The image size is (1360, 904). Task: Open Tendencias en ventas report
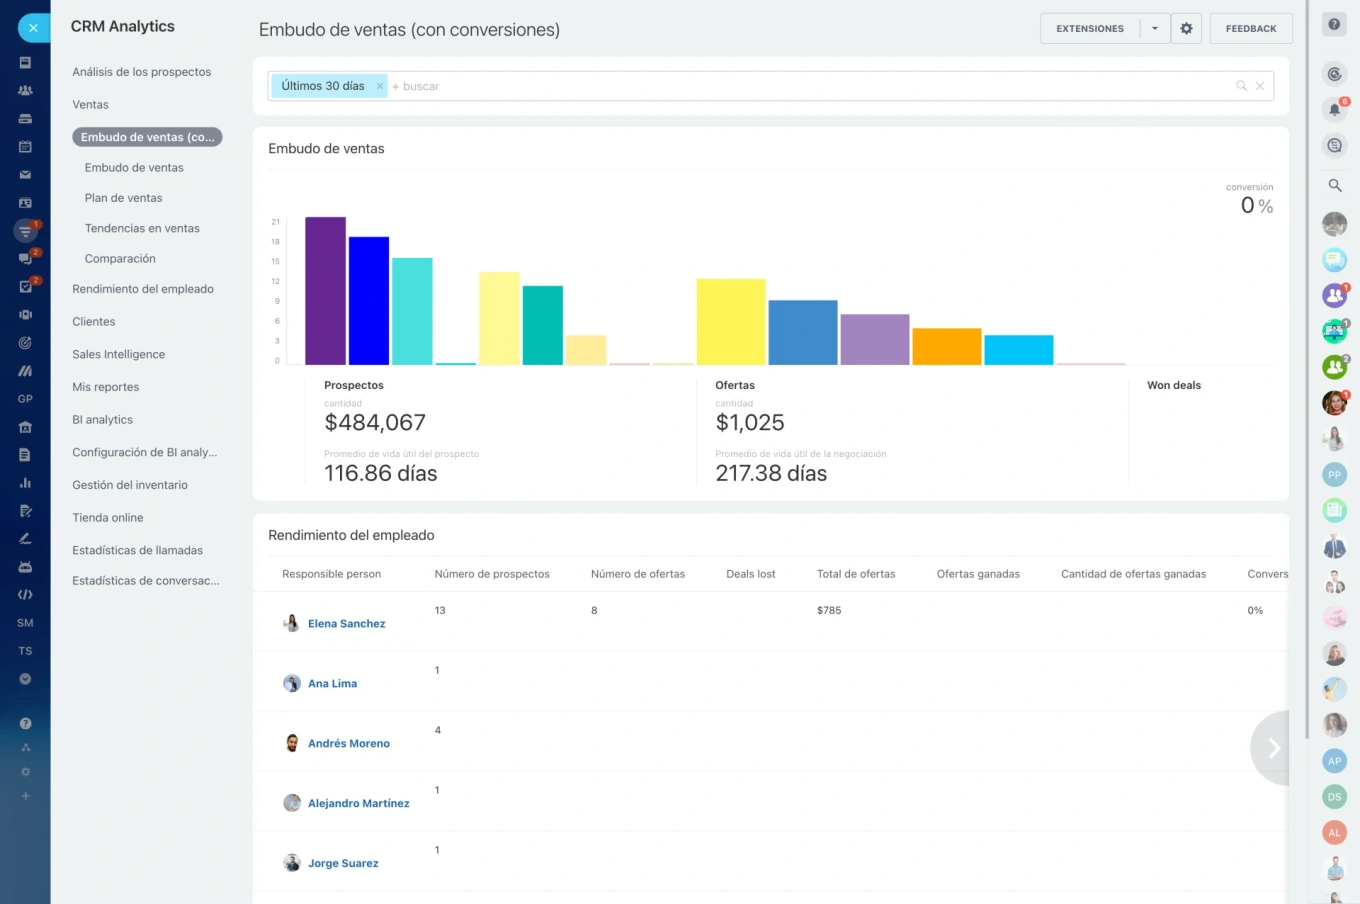[142, 229]
